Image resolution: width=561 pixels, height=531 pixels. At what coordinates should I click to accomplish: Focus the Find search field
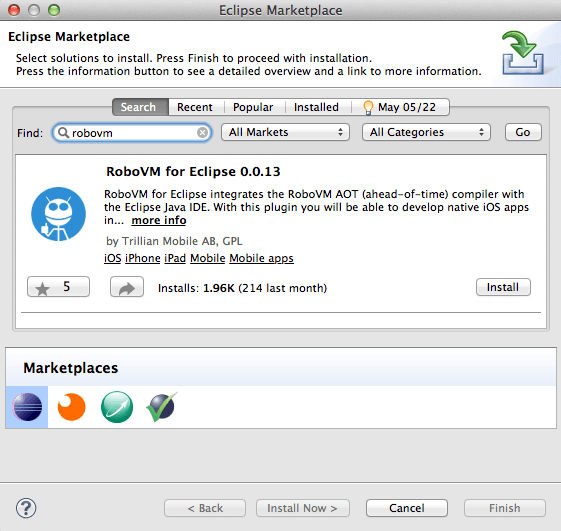pyautogui.click(x=132, y=133)
